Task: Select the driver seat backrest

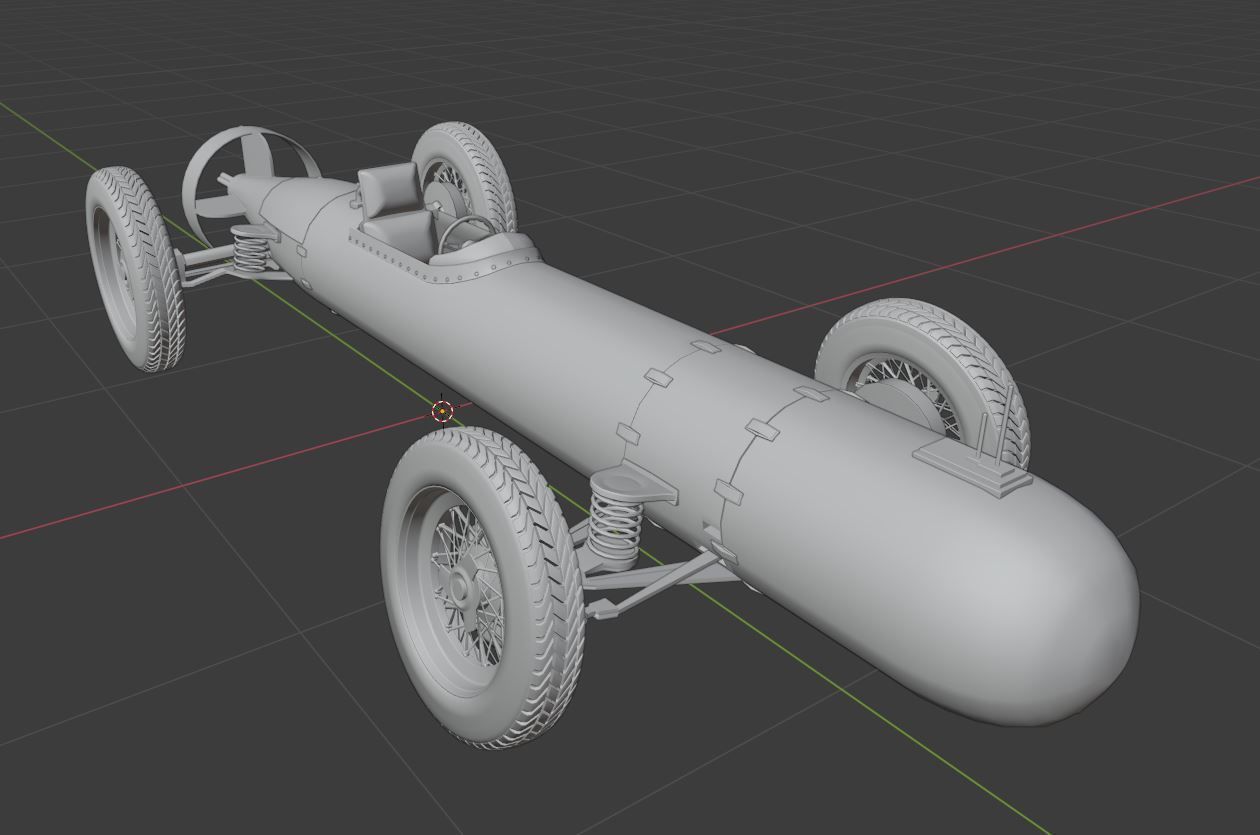Action: click(x=387, y=188)
